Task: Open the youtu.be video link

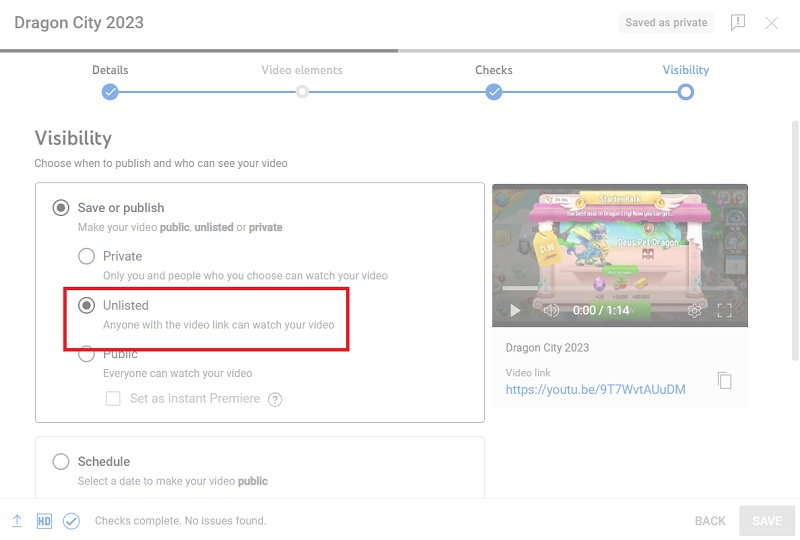Action: [x=595, y=389]
